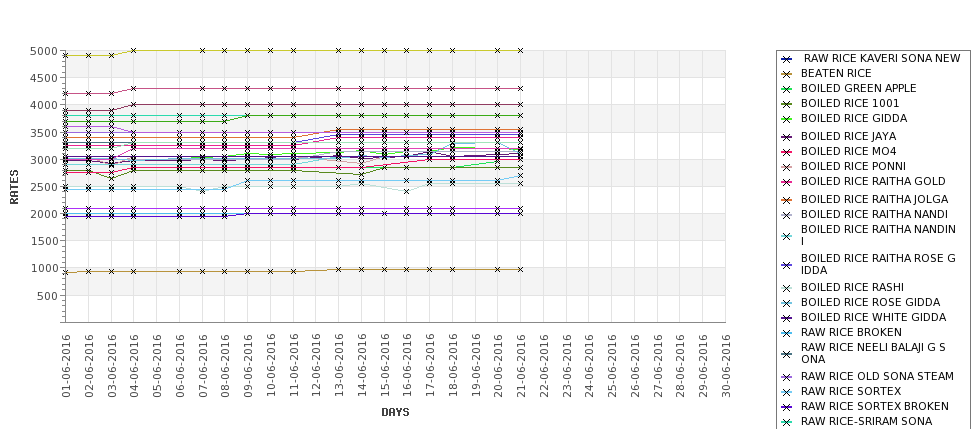Select the BOILED RICE JAYA legend entry
The width and height of the screenshot is (975, 429).
coord(848,136)
